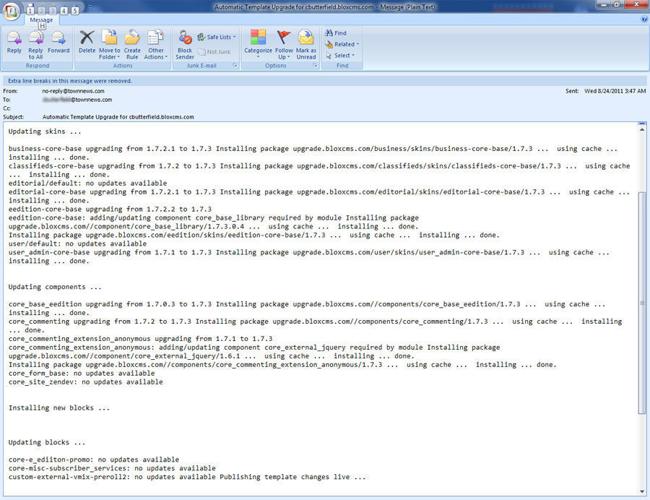Open the Junk E-mail dialog launcher
650x500 pixels.
tap(235, 66)
